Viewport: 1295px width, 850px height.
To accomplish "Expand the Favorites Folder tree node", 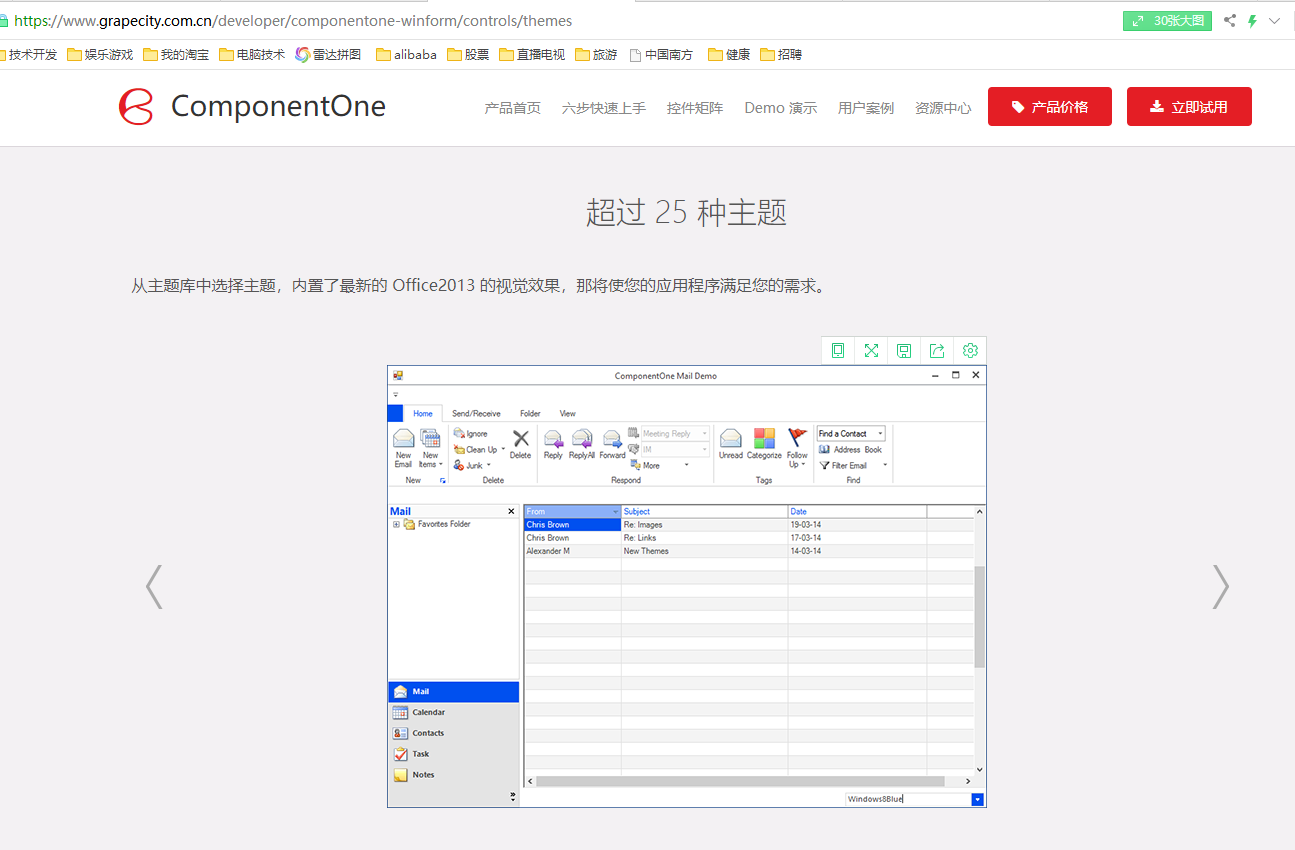I will point(396,524).
